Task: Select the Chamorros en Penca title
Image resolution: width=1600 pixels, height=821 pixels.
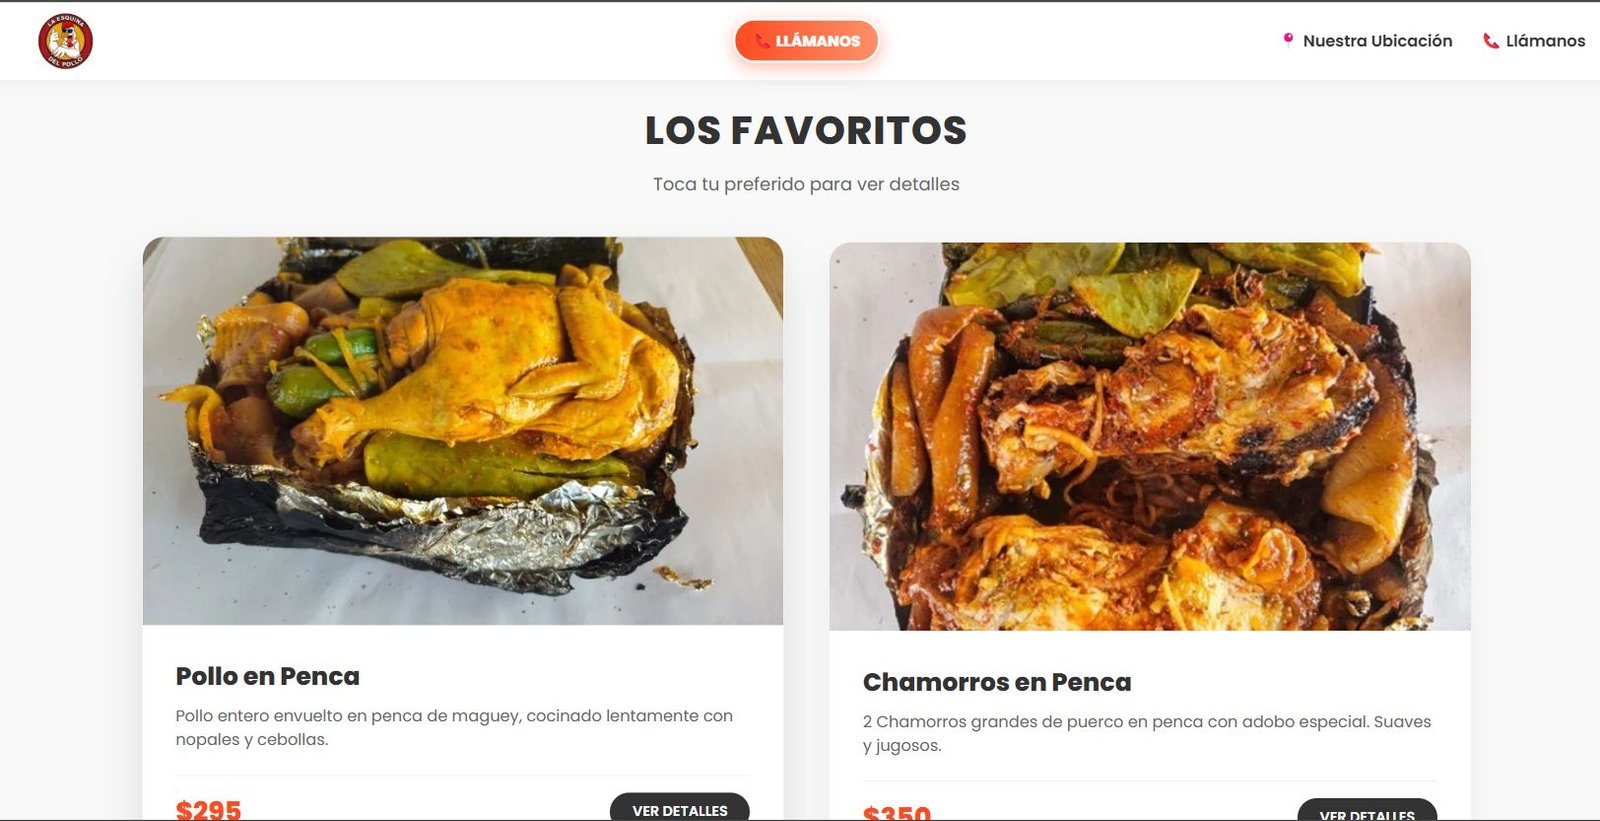Action: (997, 682)
